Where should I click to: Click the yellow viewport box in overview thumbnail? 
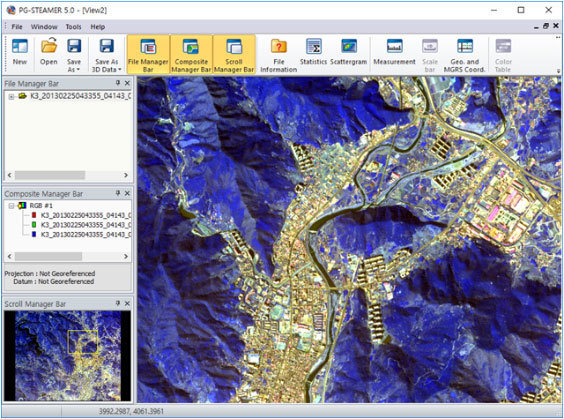[x=83, y=342]
